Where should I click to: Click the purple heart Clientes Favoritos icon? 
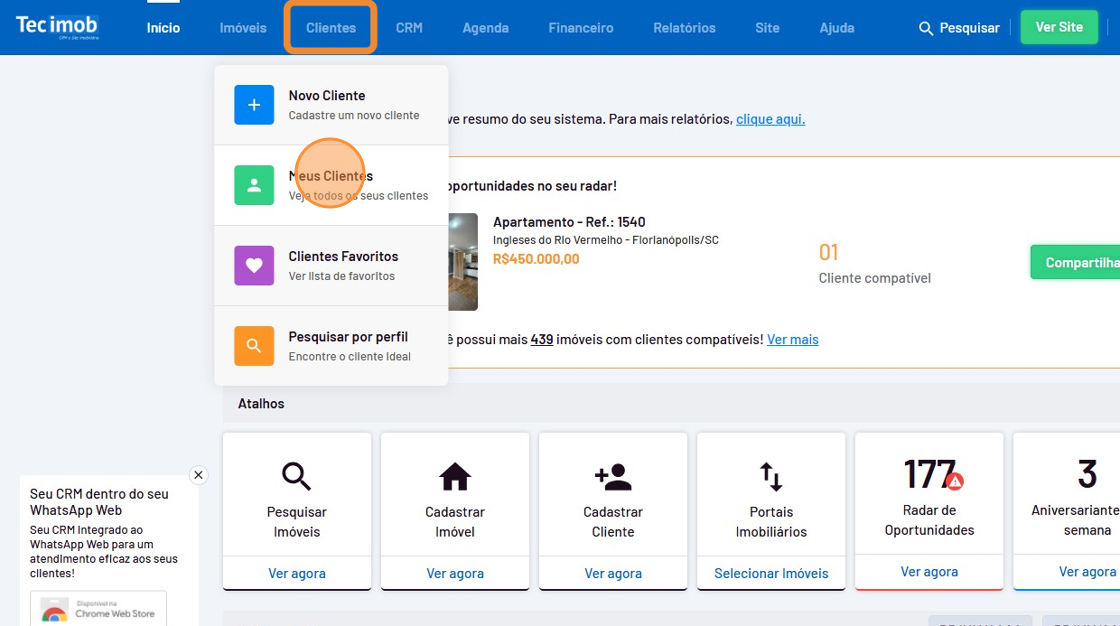point(254,266)
